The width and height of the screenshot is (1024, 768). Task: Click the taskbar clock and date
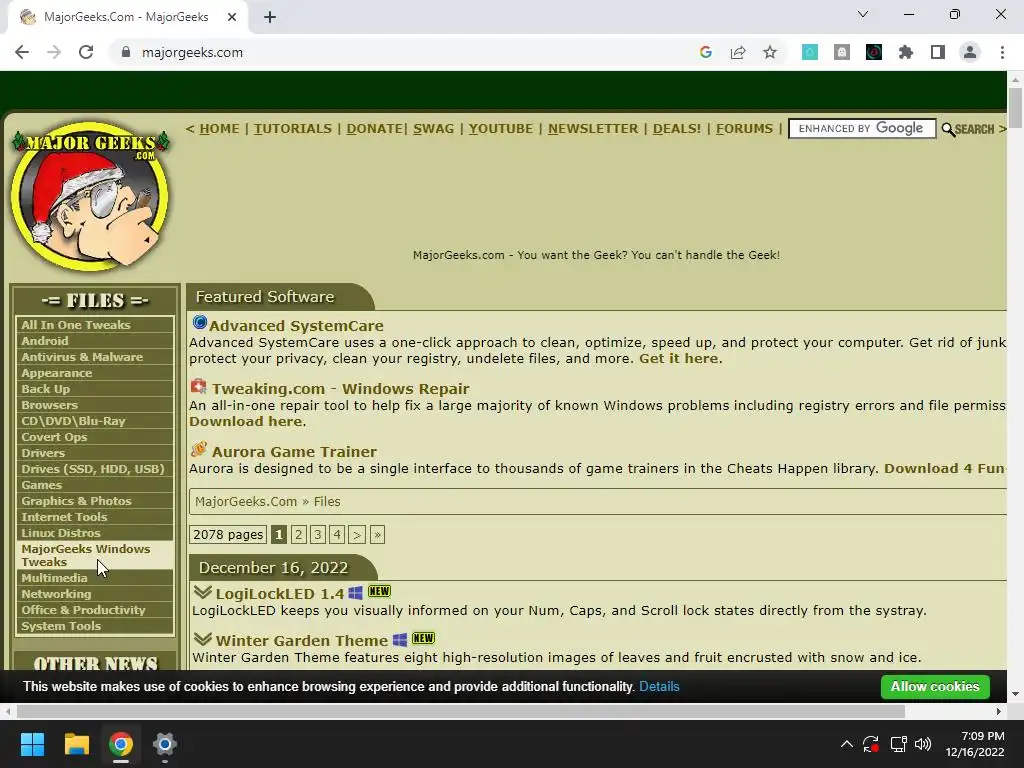pyautogui.click(x=976, y=744)
